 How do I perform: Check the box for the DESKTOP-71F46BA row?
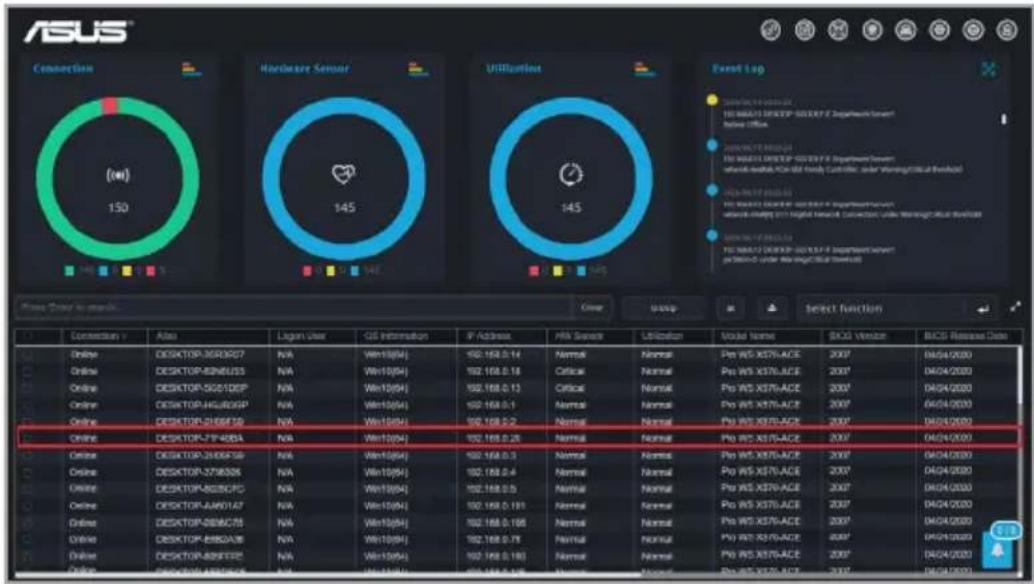pyautogui.click(x=28, y=438)
